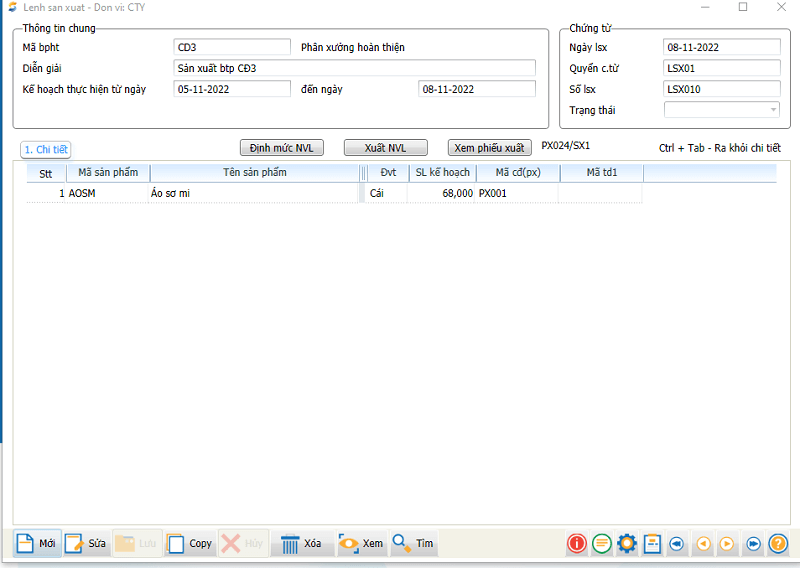Close the Lenh san xuat window

(781, 7)
